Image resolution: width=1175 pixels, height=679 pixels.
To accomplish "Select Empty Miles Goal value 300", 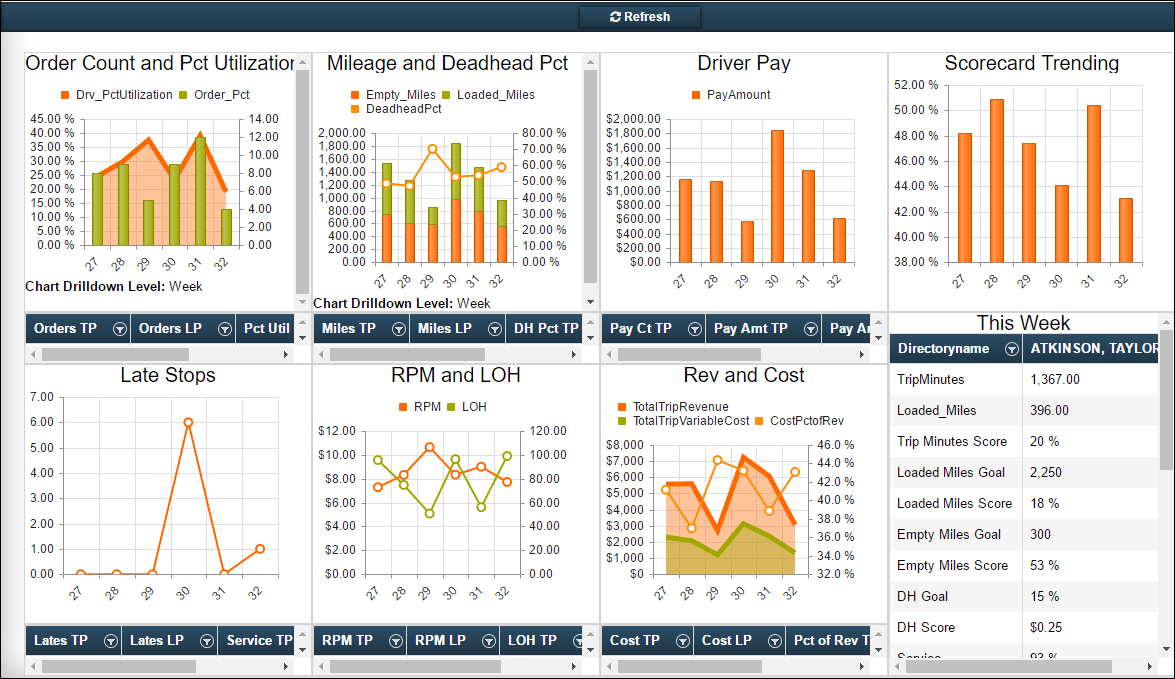I will pyautogui.click(x=1040, y=534).
